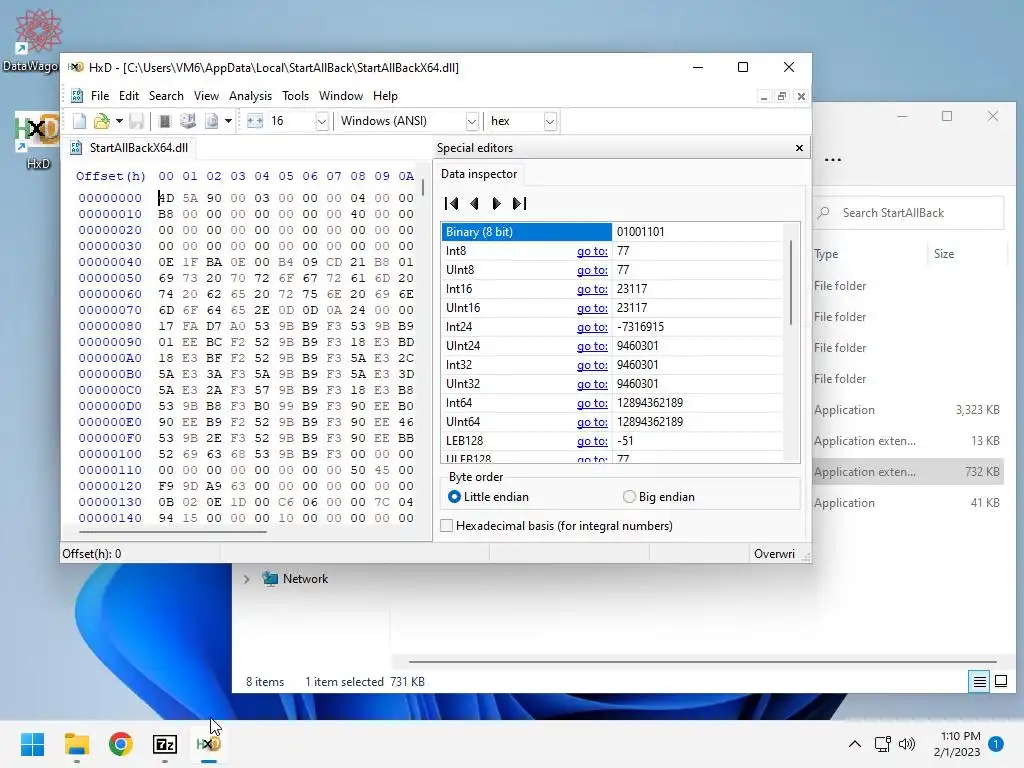Open Google Chrome from the taskbar

[x=121, y=744]
